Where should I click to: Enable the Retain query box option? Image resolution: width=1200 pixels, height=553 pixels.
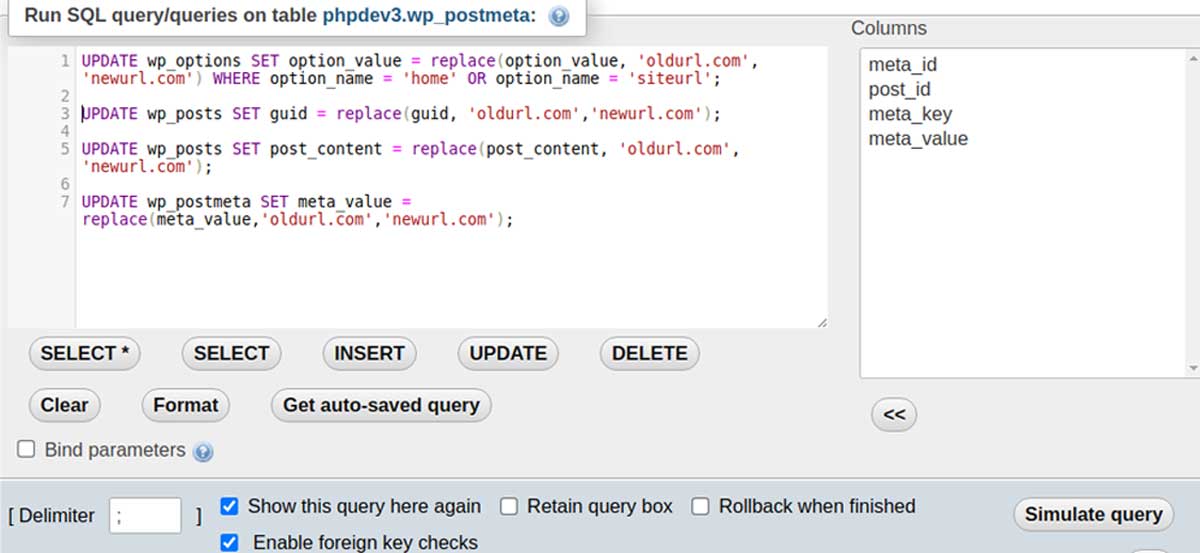pyautogui.click(x=509, y=506)
